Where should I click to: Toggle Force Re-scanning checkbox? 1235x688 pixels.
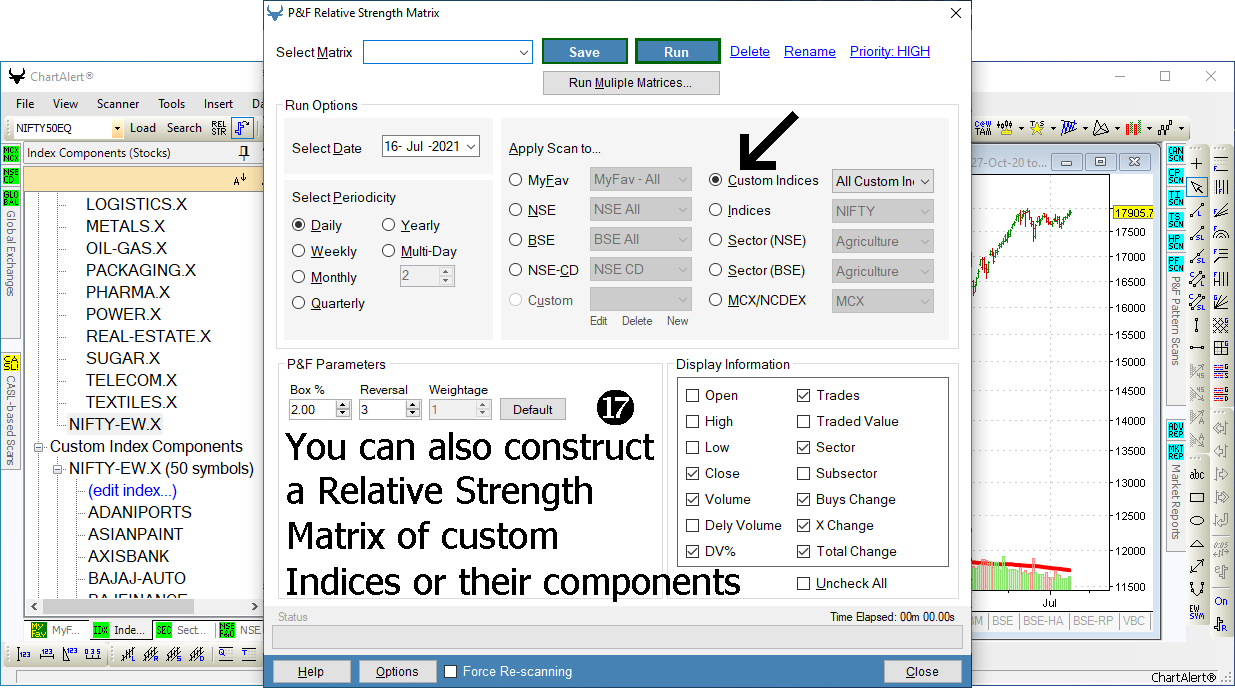pyautogui.click(x=451, y=671)
